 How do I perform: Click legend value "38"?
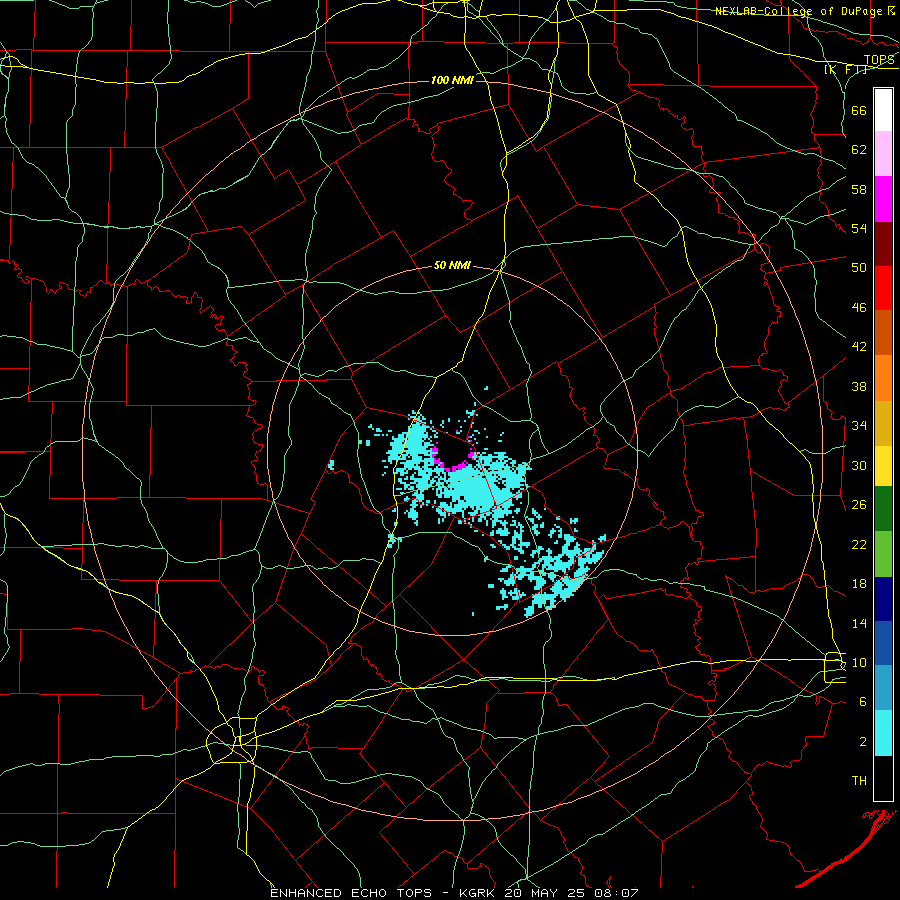(859, 386)
